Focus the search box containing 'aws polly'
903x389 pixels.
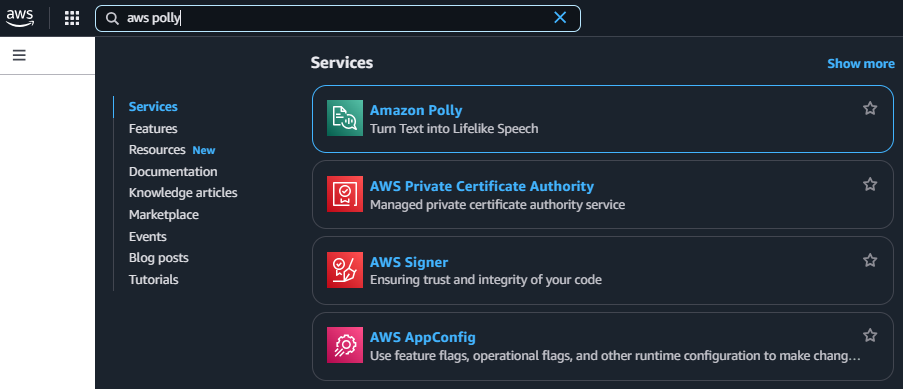pyautogui.click(x=337, y=18)
